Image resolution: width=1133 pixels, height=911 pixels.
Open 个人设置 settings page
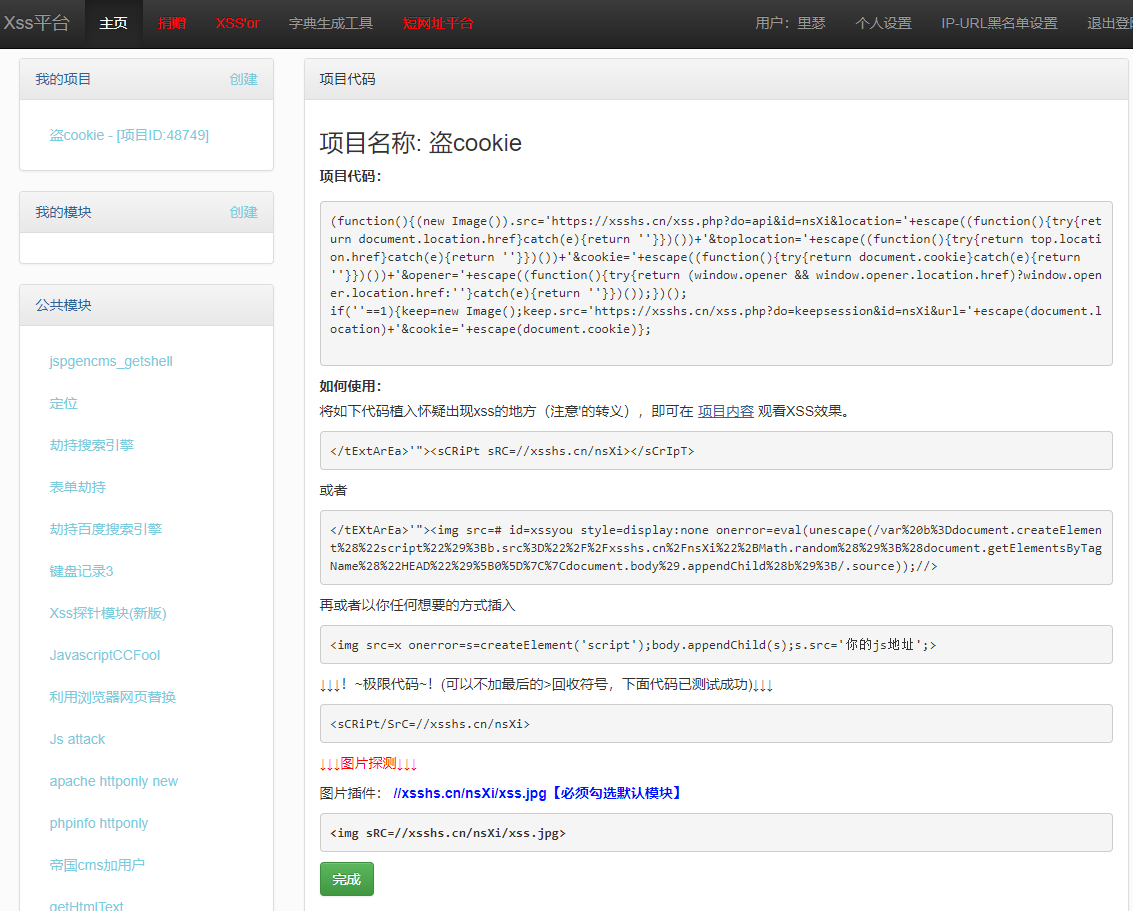coord(883,23)
